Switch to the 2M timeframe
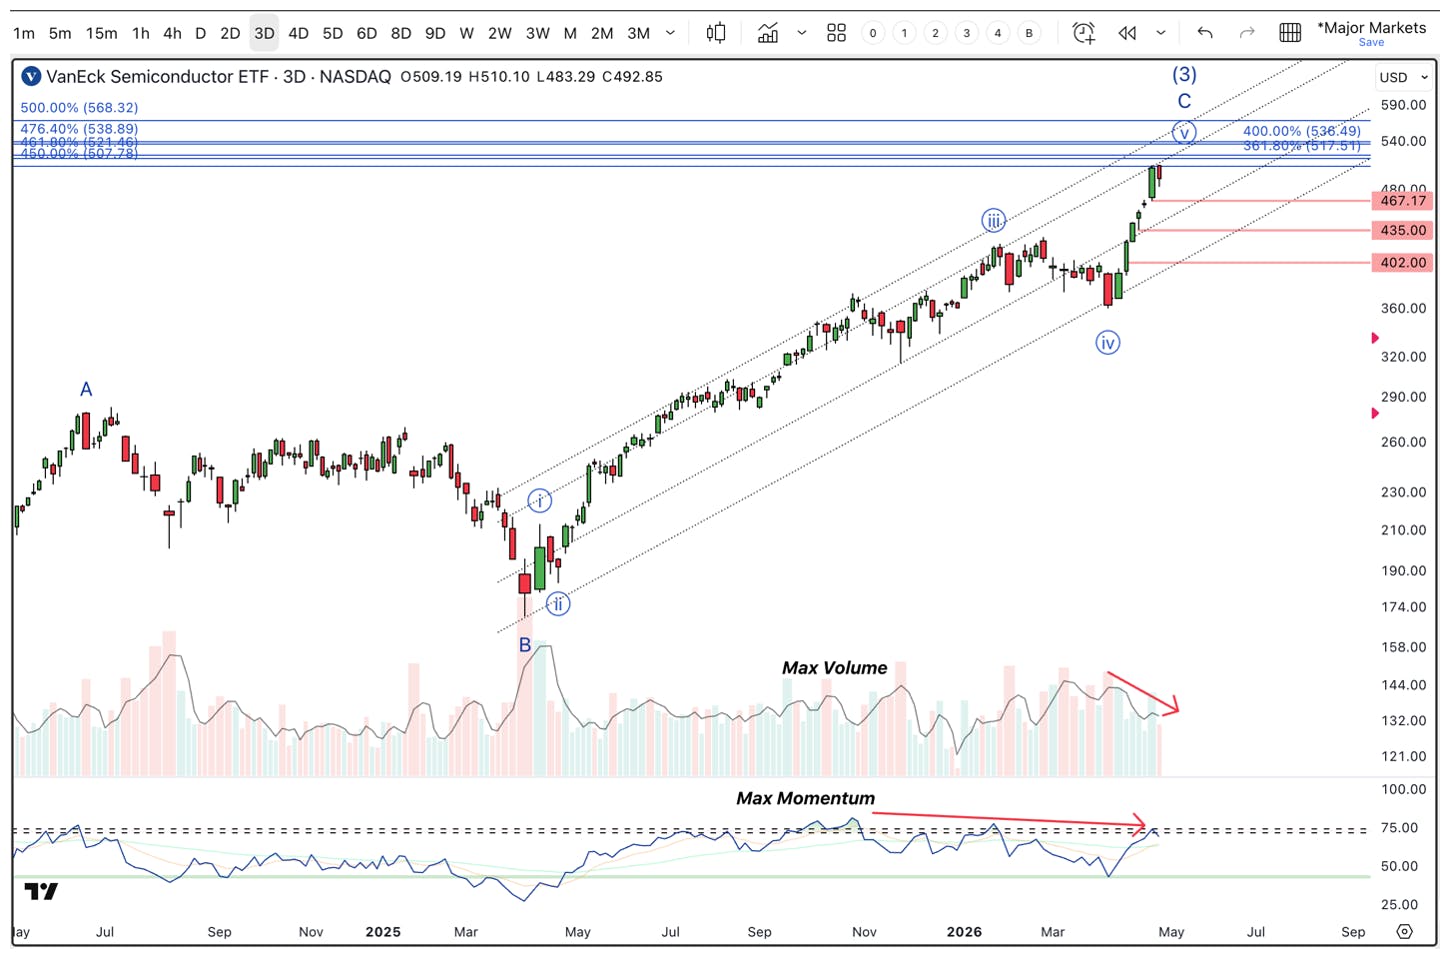 [602, 33]
